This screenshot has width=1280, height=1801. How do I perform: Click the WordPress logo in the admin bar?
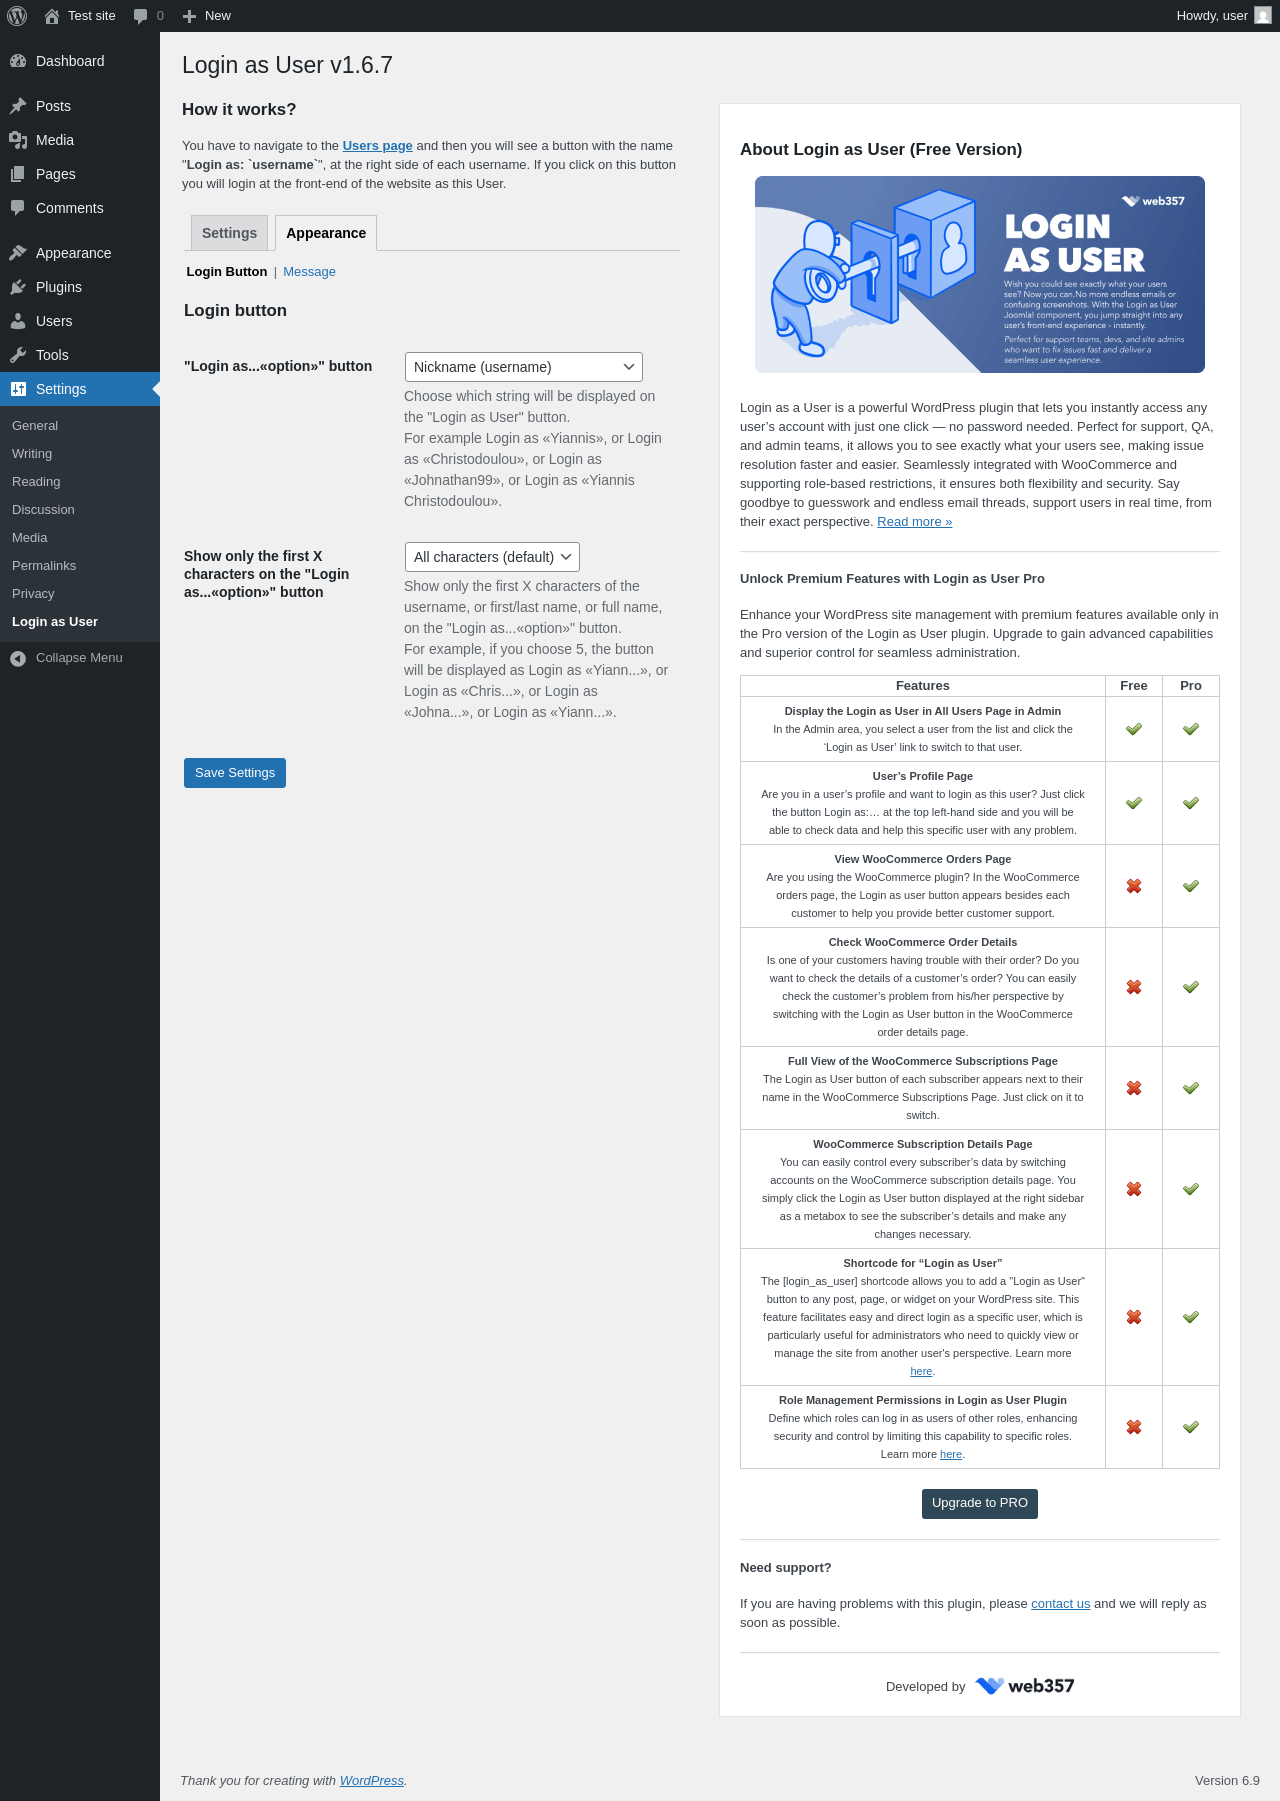tap(17, 16)
